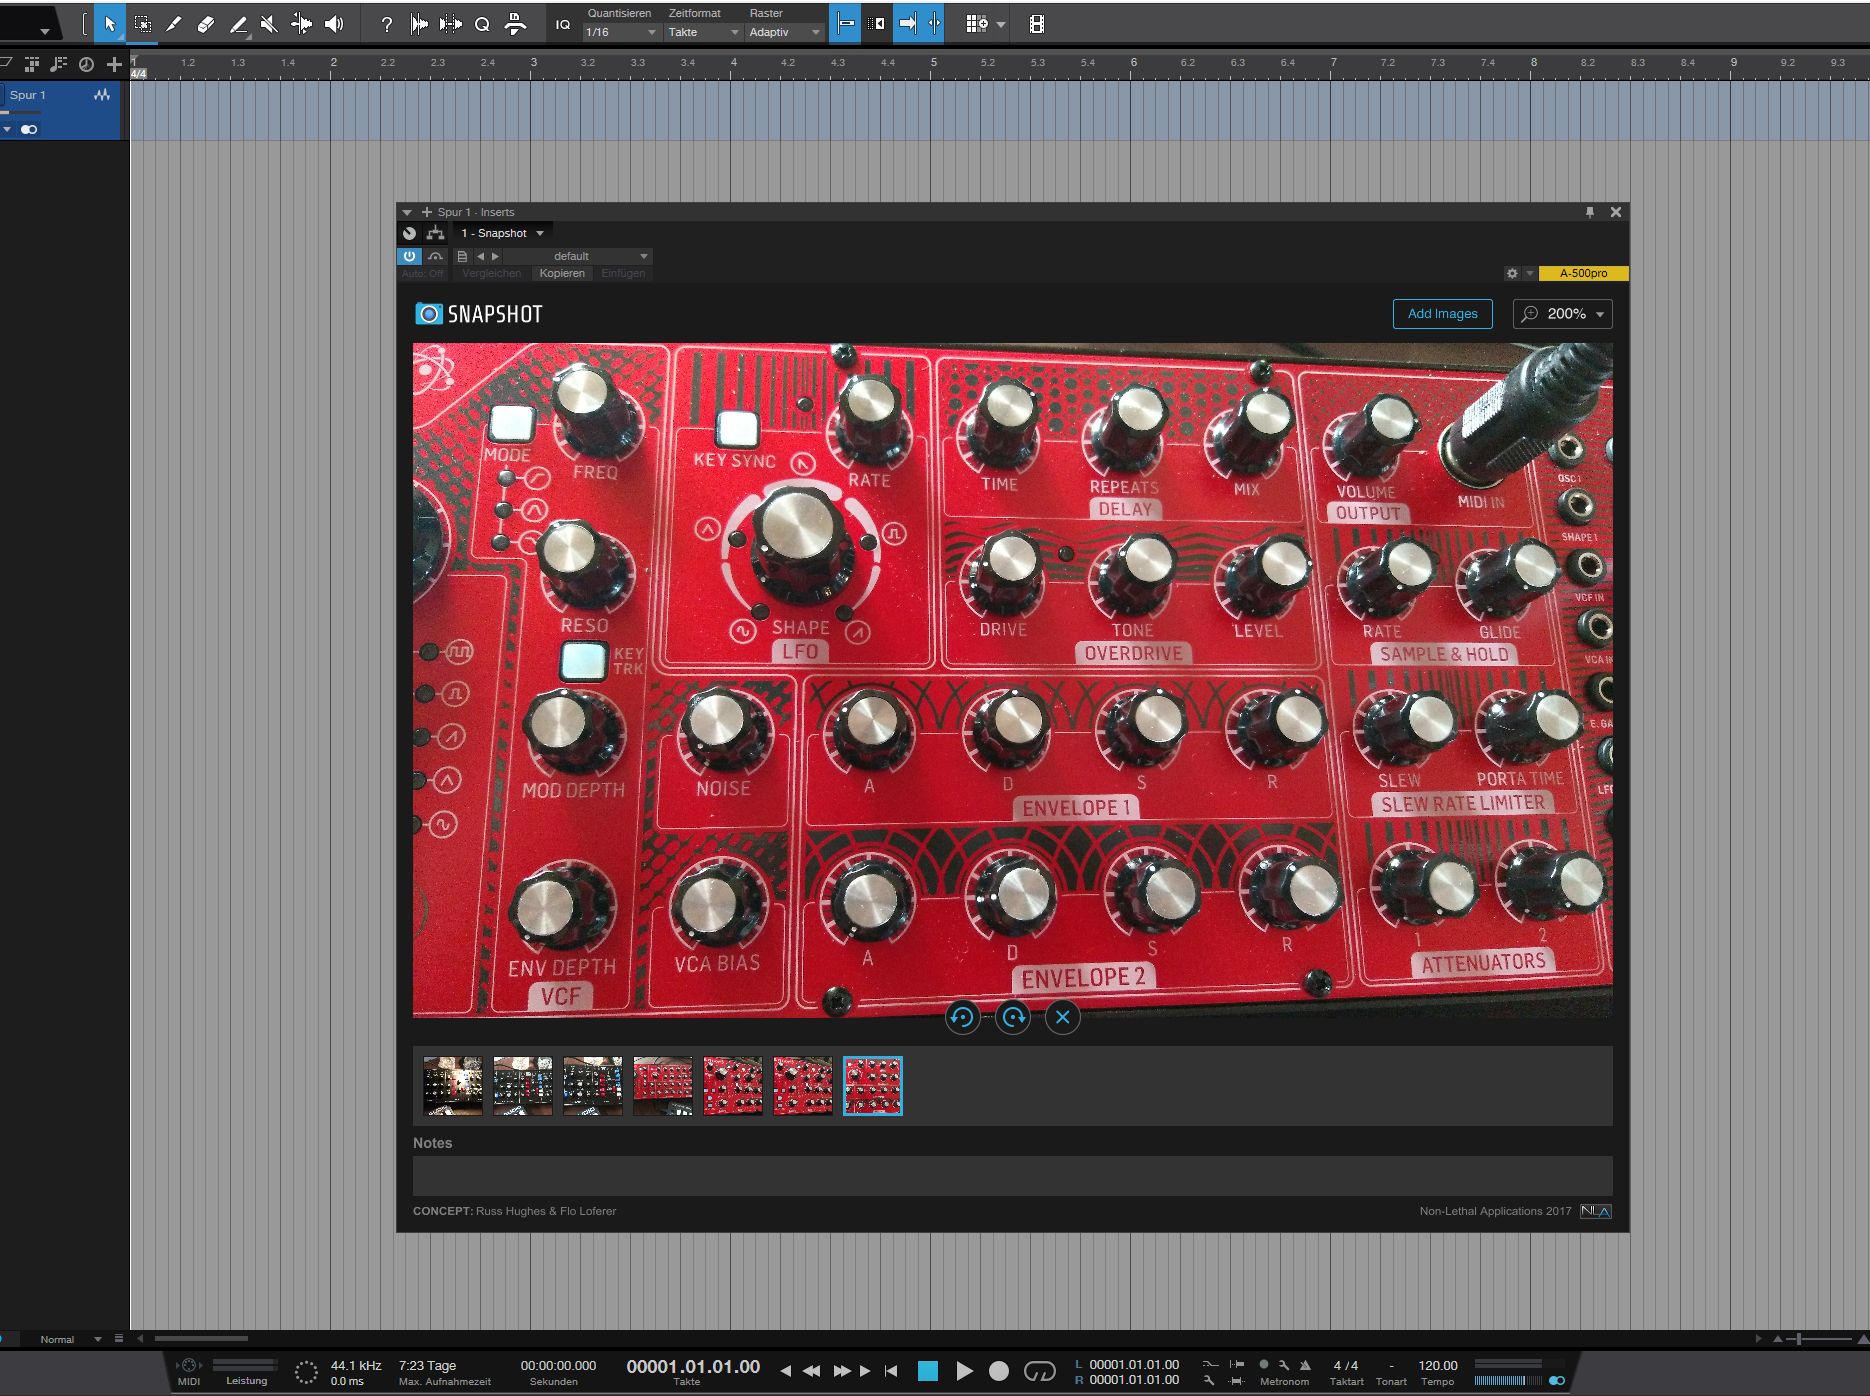The height and width of the screenshot is (1396, 1870).
Task: Open the plugin settings gear icon
Action: click(x=1512, y=273)
